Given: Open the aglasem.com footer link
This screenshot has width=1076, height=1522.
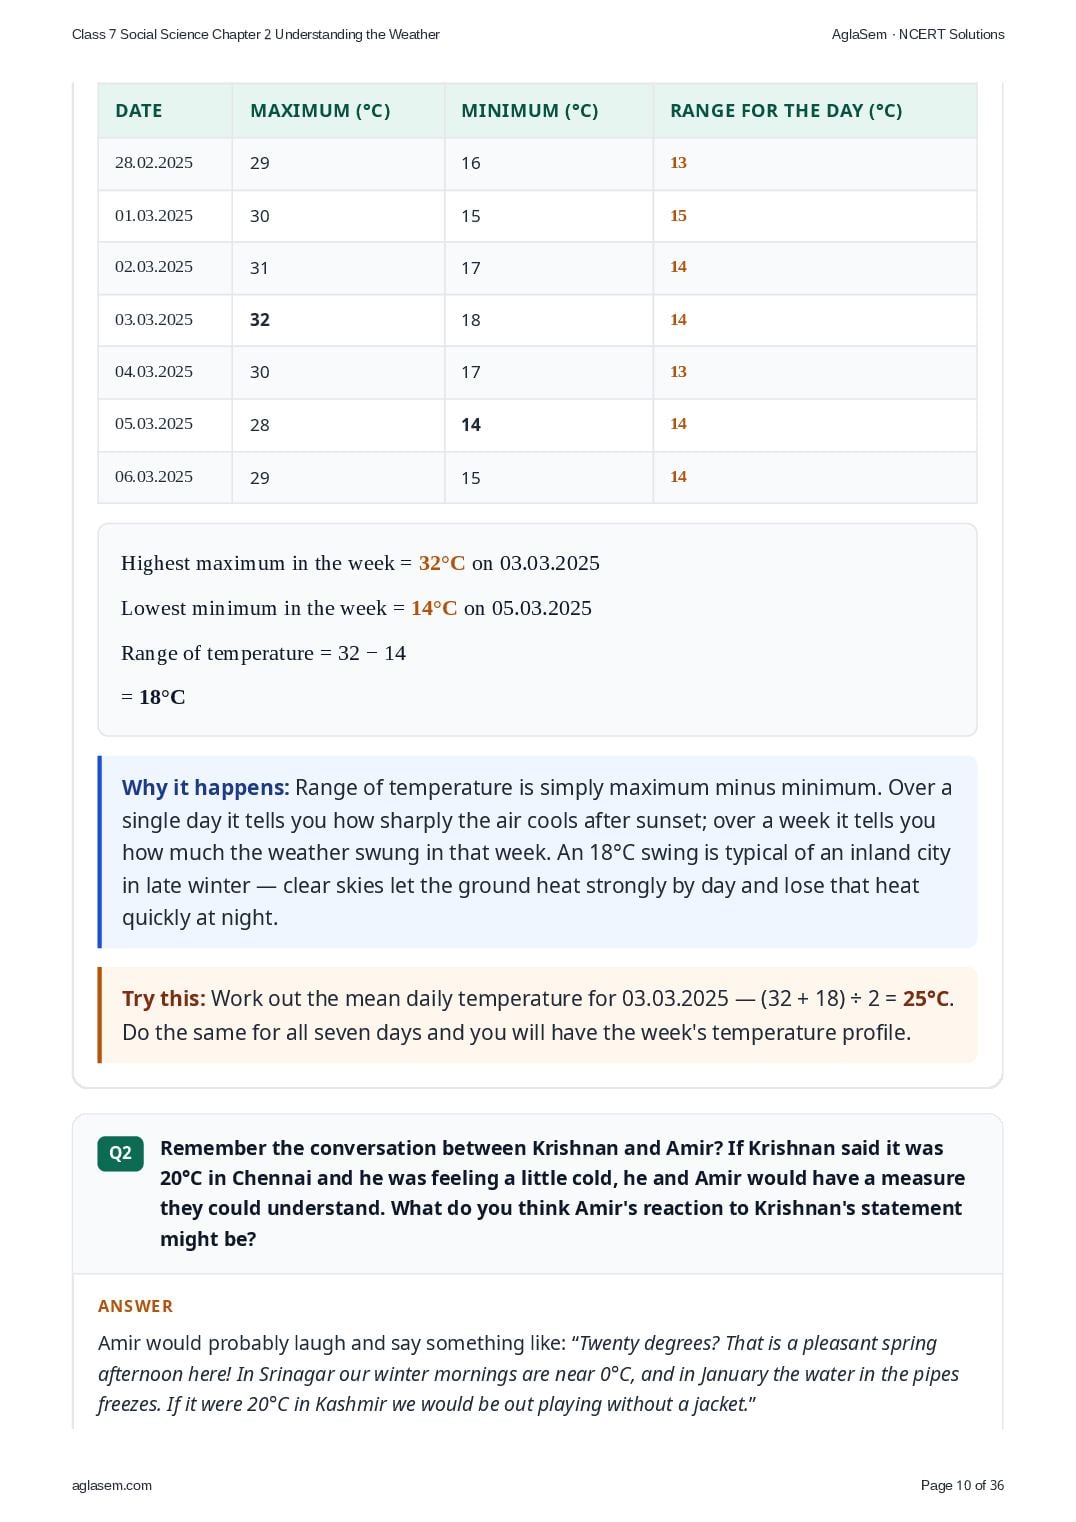Looking at the screenshot, I should (112, 1485).
